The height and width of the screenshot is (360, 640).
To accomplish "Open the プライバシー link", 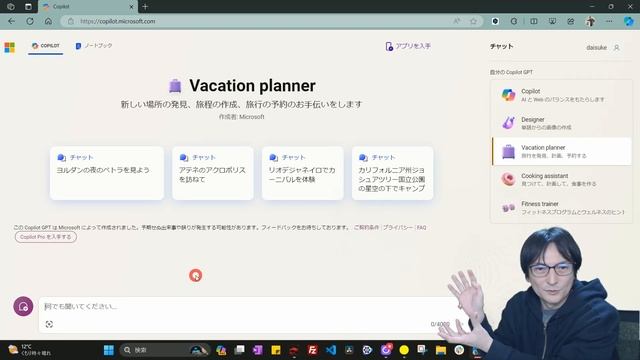I will coord(398,227).
